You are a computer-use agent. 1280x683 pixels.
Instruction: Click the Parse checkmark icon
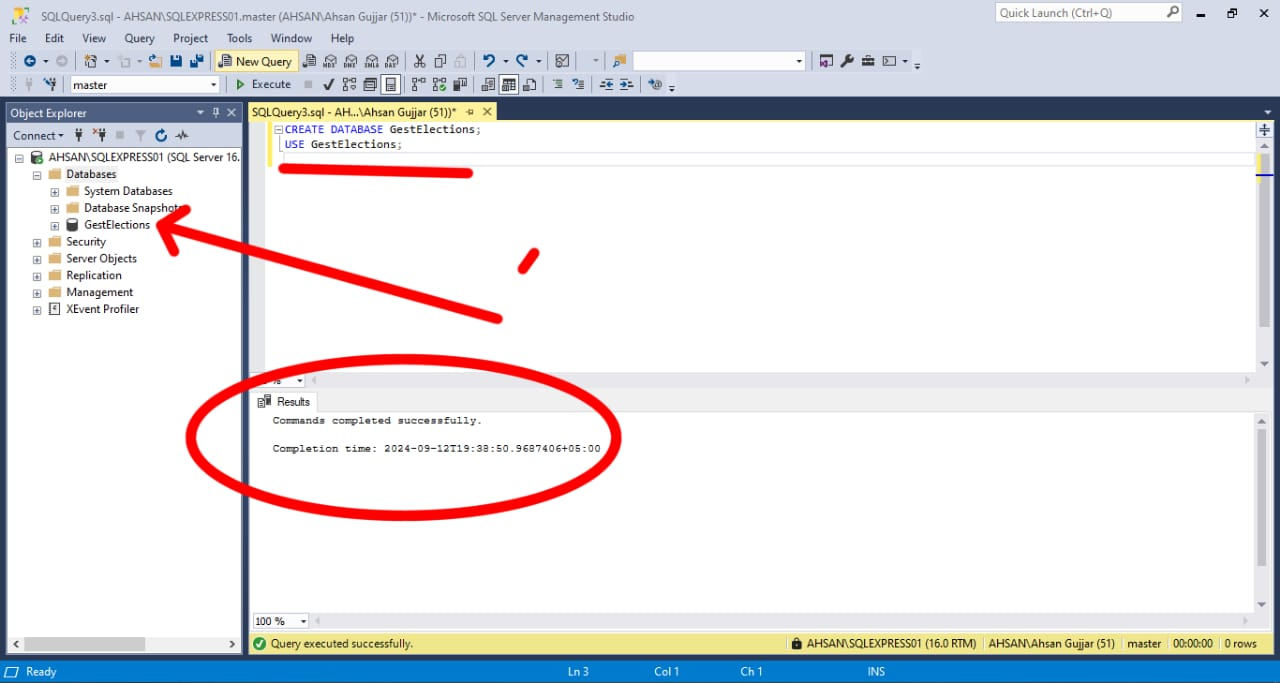point(328,84)
